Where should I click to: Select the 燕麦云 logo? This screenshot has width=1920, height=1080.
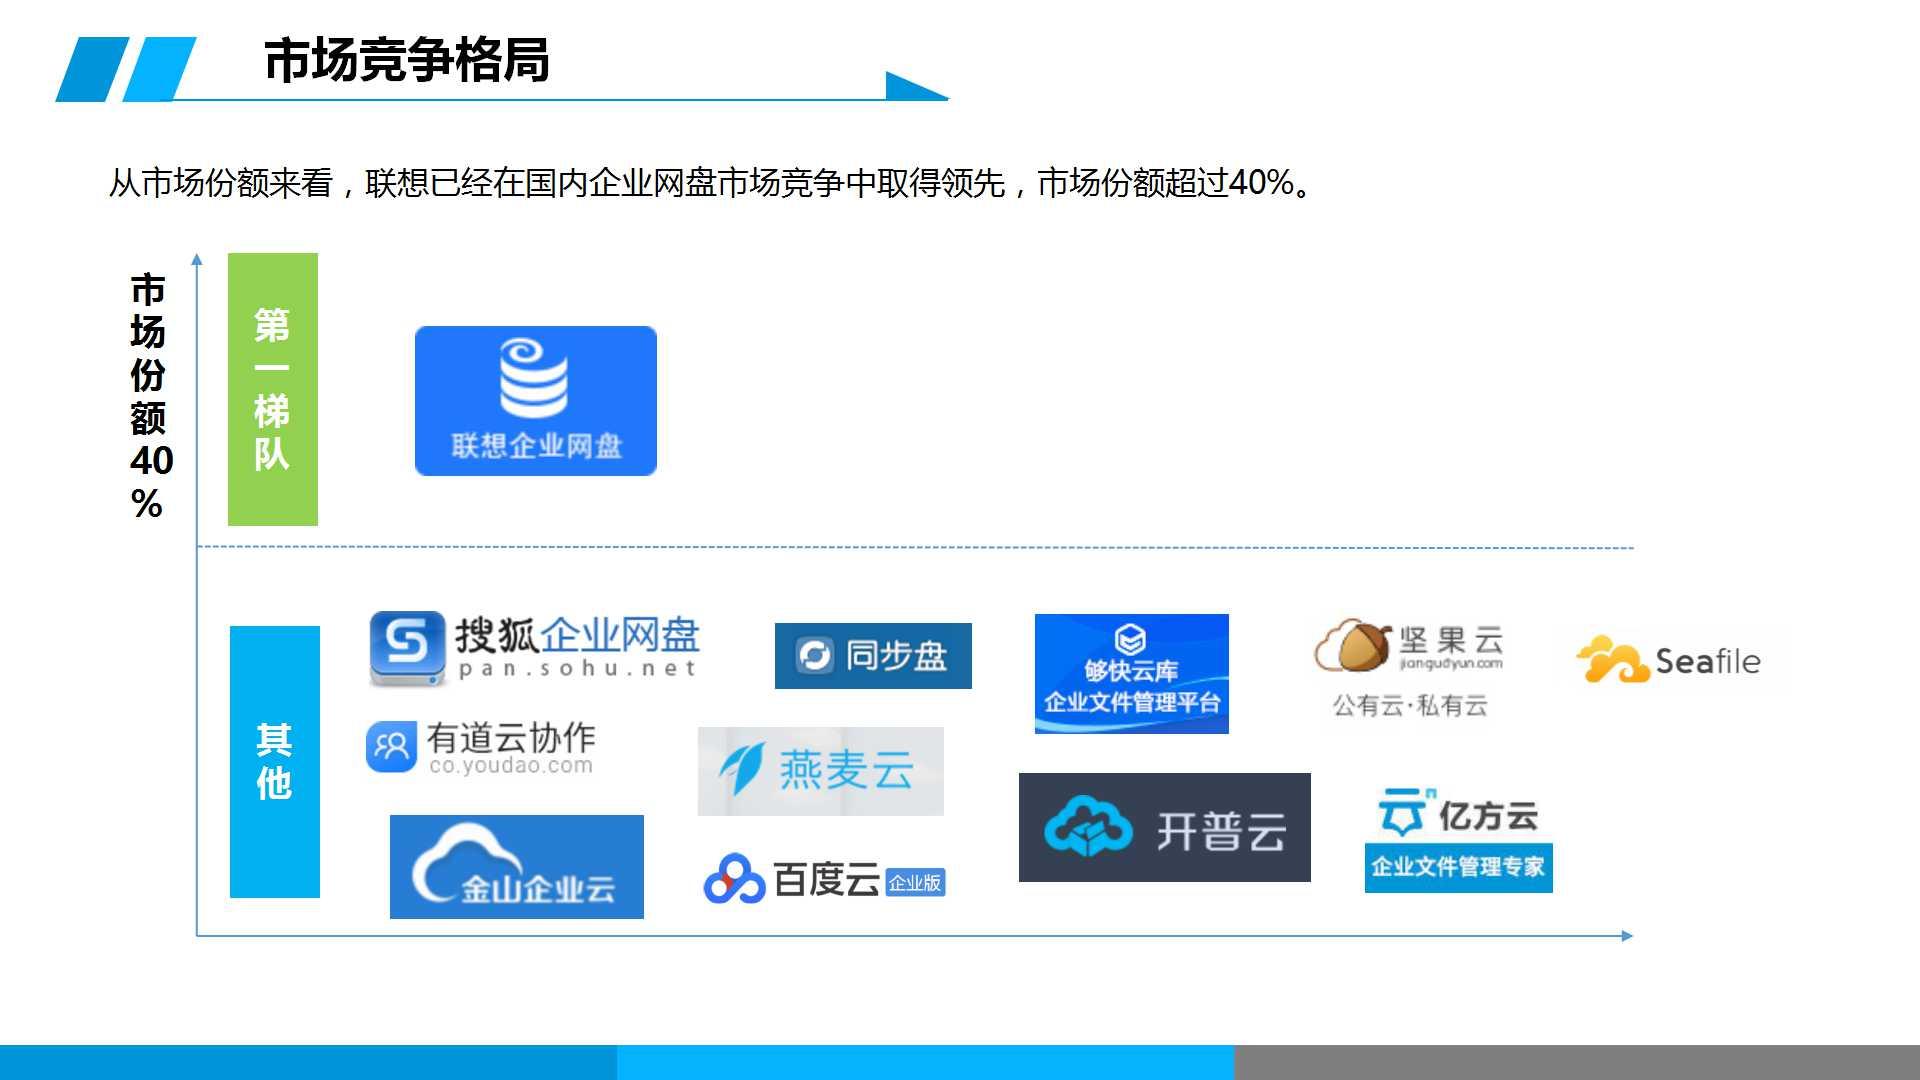(821, 771)
